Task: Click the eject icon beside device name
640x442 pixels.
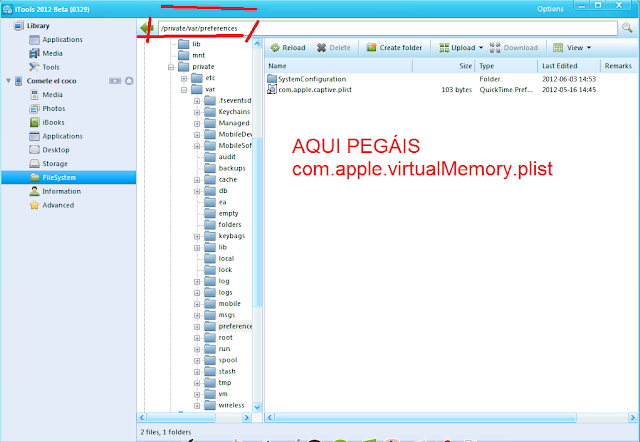Action: coord(129,81)
